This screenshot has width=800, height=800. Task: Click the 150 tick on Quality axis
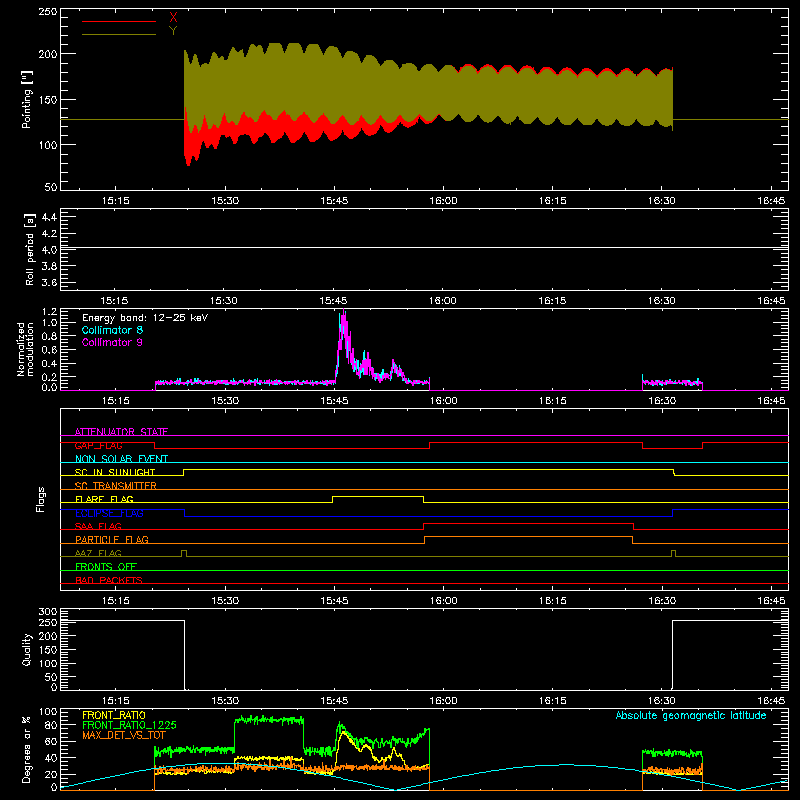click(x=48, y=650)
